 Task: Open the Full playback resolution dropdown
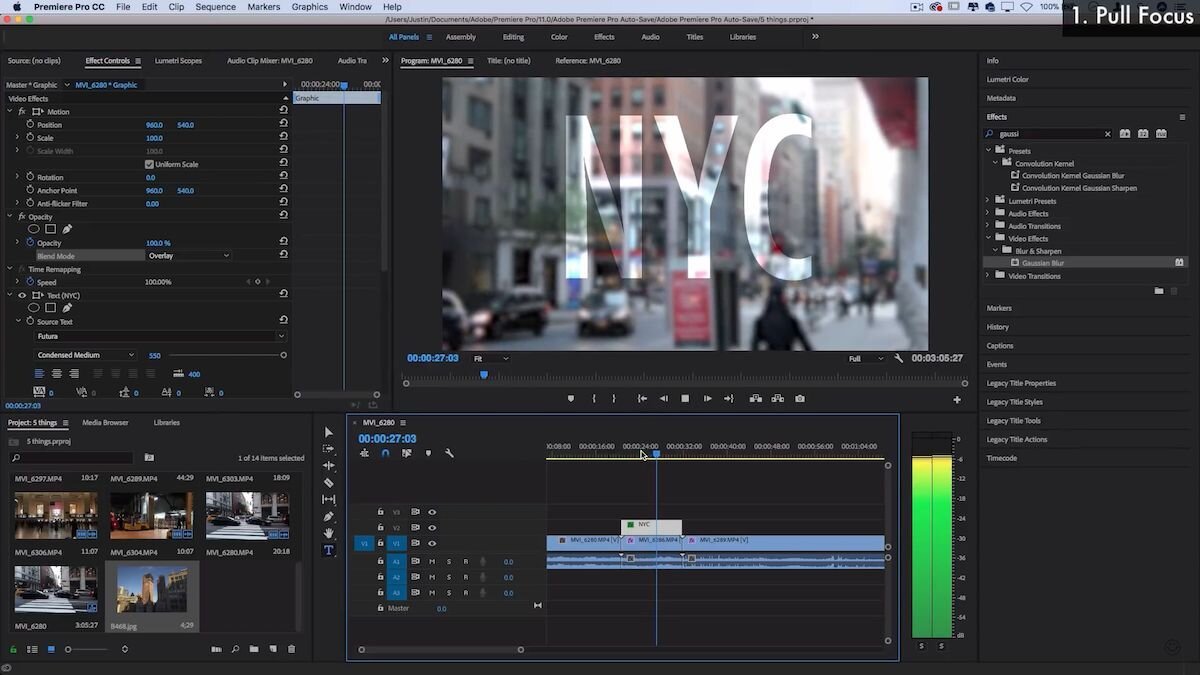(865, 358)
